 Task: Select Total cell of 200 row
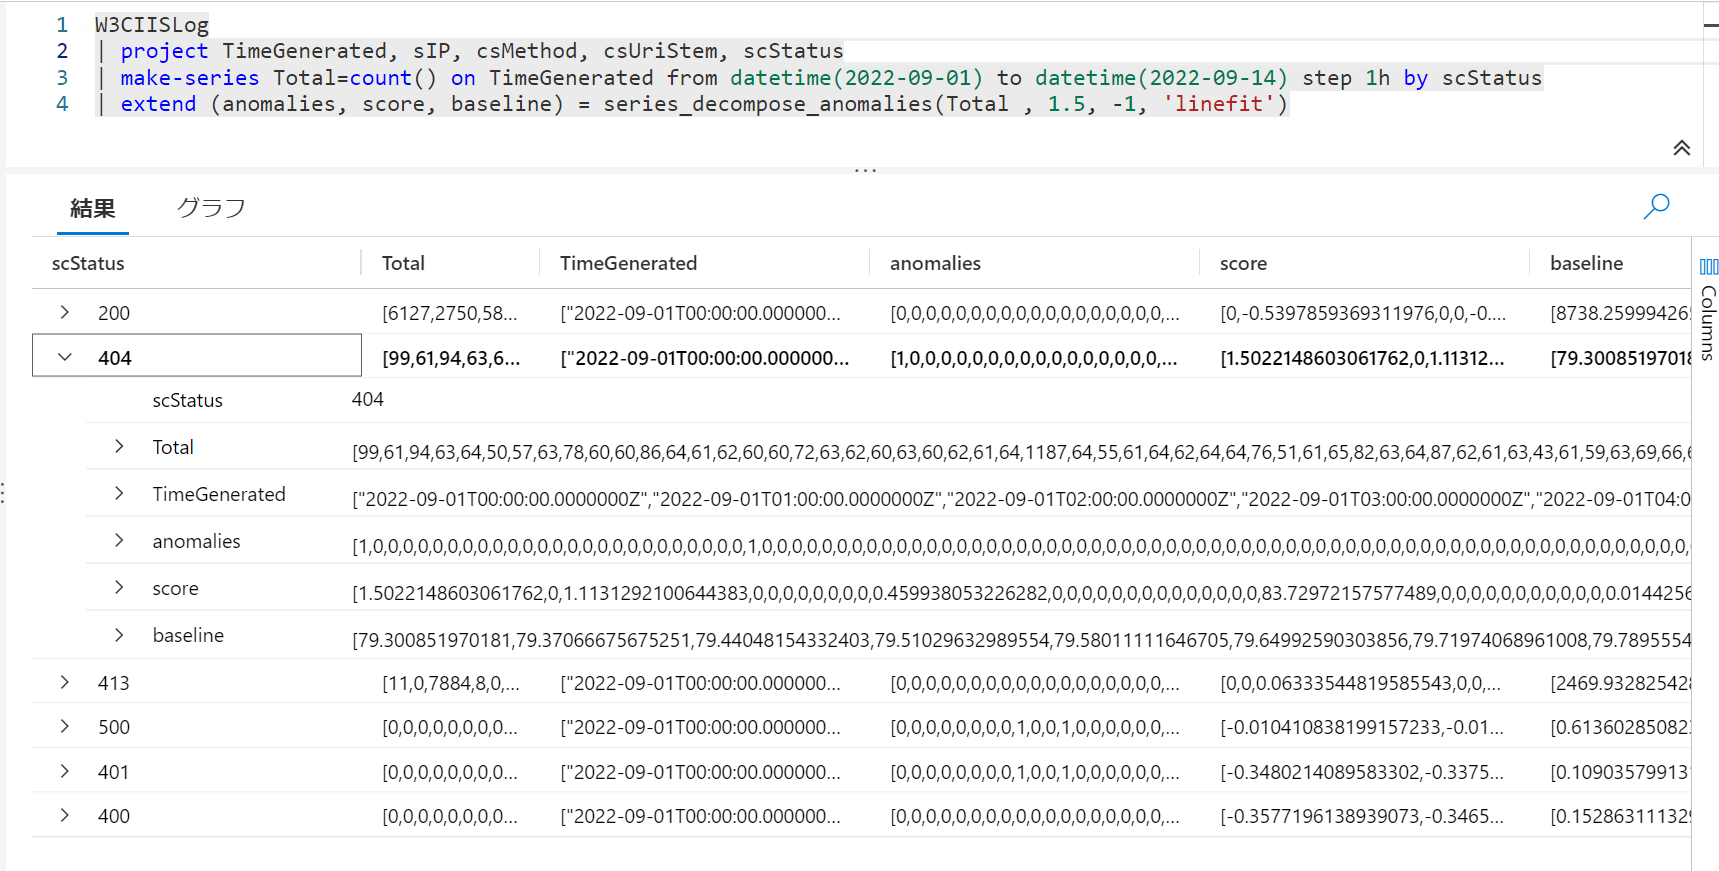pyautogui.click(x=450, y=313)
